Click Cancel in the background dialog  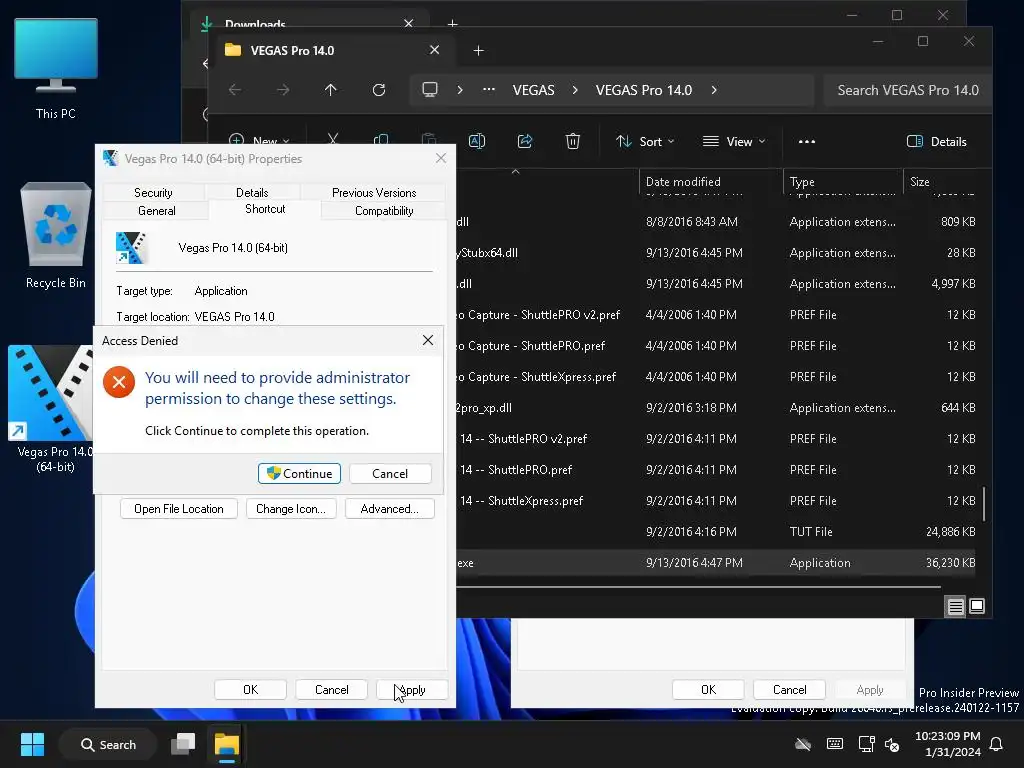tap(790, 690)
